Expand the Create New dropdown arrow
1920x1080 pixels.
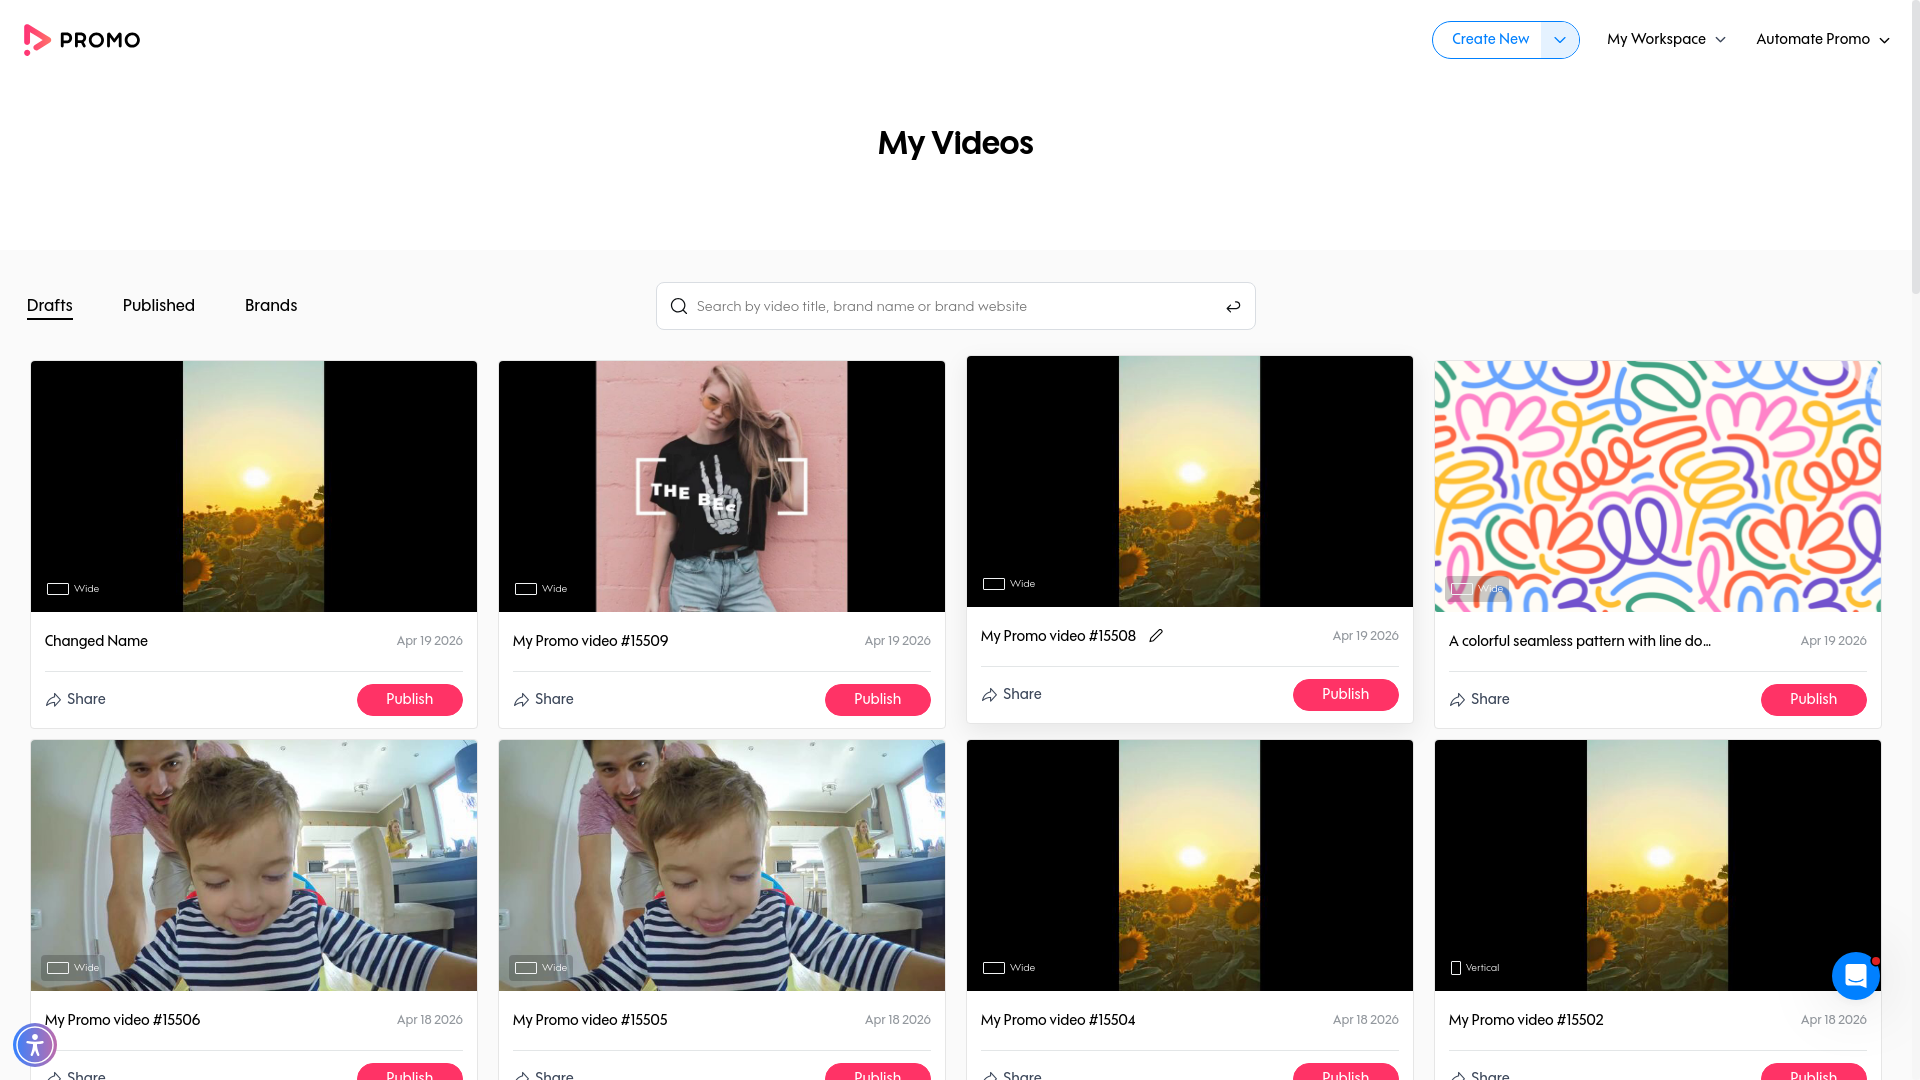tap(1559, 40)
